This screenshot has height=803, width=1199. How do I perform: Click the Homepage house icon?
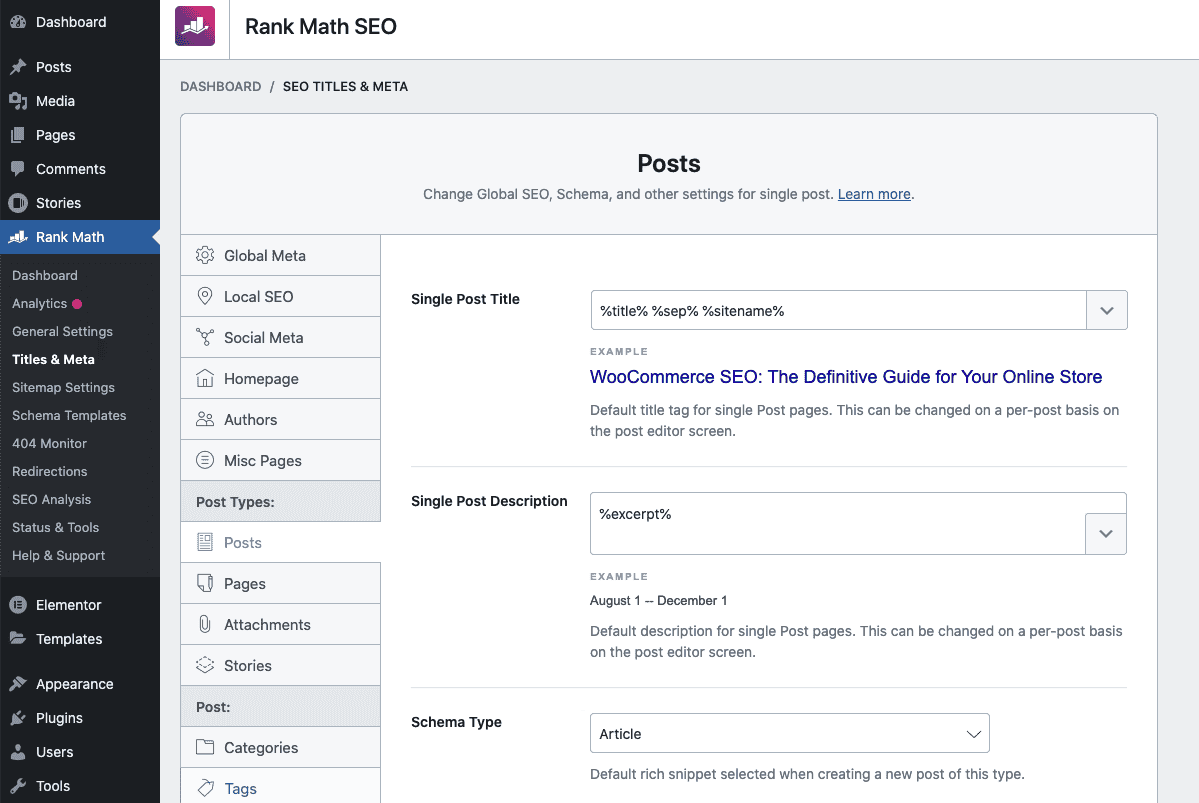(x=205, y=378)
